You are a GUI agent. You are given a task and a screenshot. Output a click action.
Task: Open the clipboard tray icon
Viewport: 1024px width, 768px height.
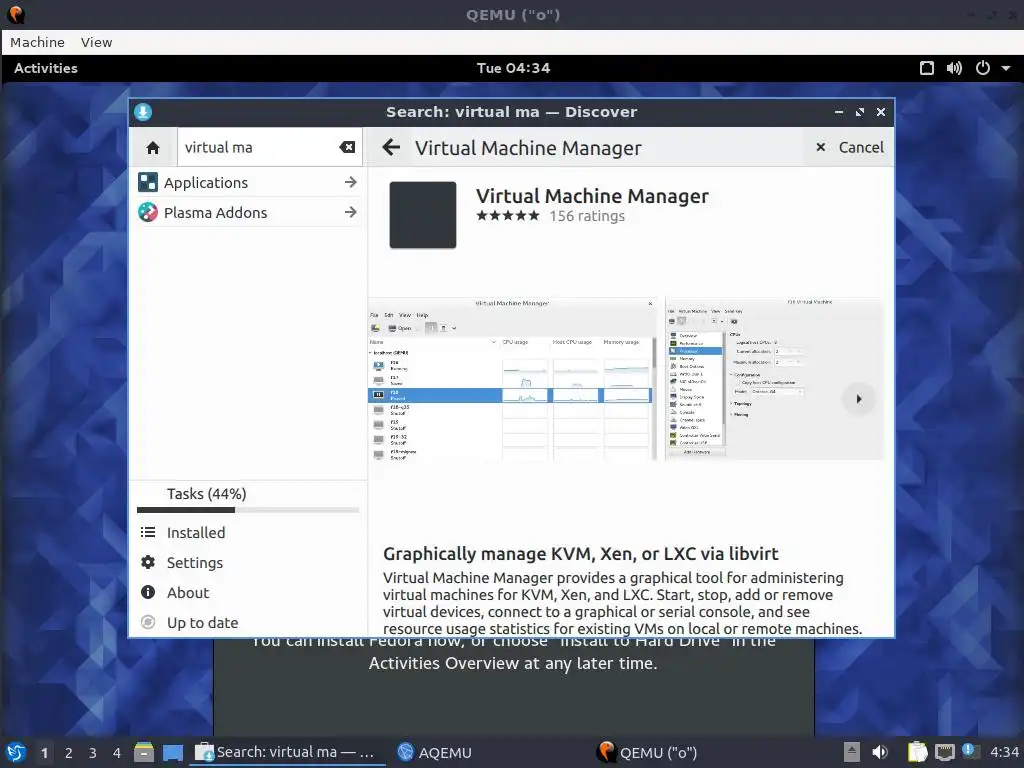point(918,752)
